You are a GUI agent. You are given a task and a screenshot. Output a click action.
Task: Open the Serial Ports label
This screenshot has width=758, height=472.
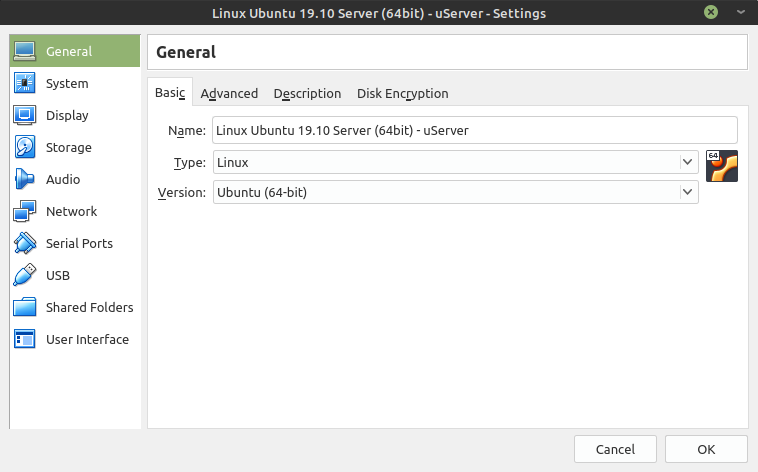79,243
